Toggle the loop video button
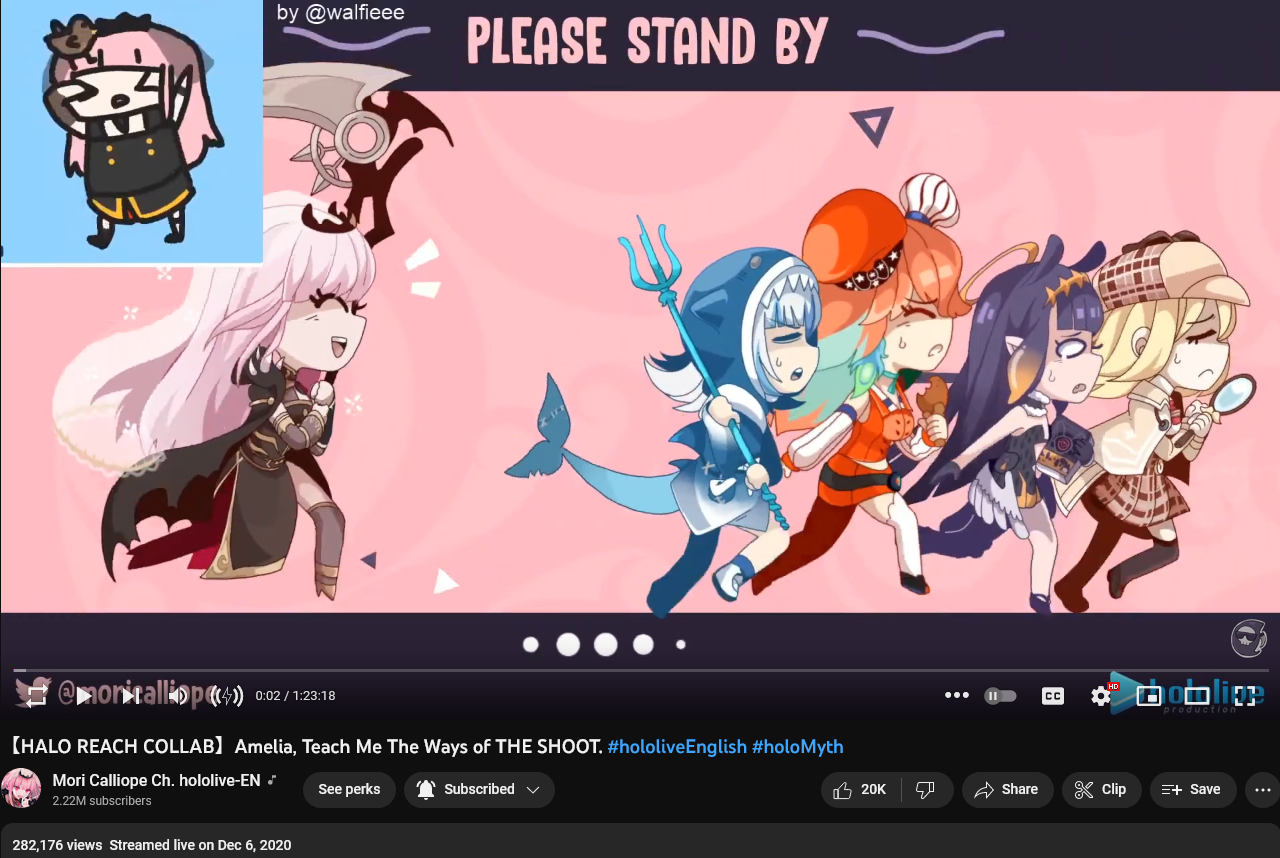Viewport: 1280px width, 858px height. (x=36, y=695)
